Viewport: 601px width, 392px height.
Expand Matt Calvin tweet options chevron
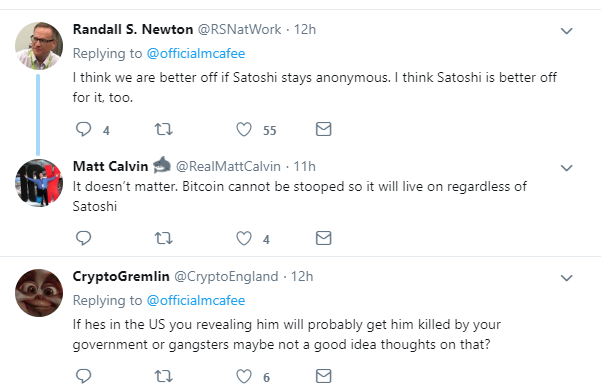pos(567,168)
